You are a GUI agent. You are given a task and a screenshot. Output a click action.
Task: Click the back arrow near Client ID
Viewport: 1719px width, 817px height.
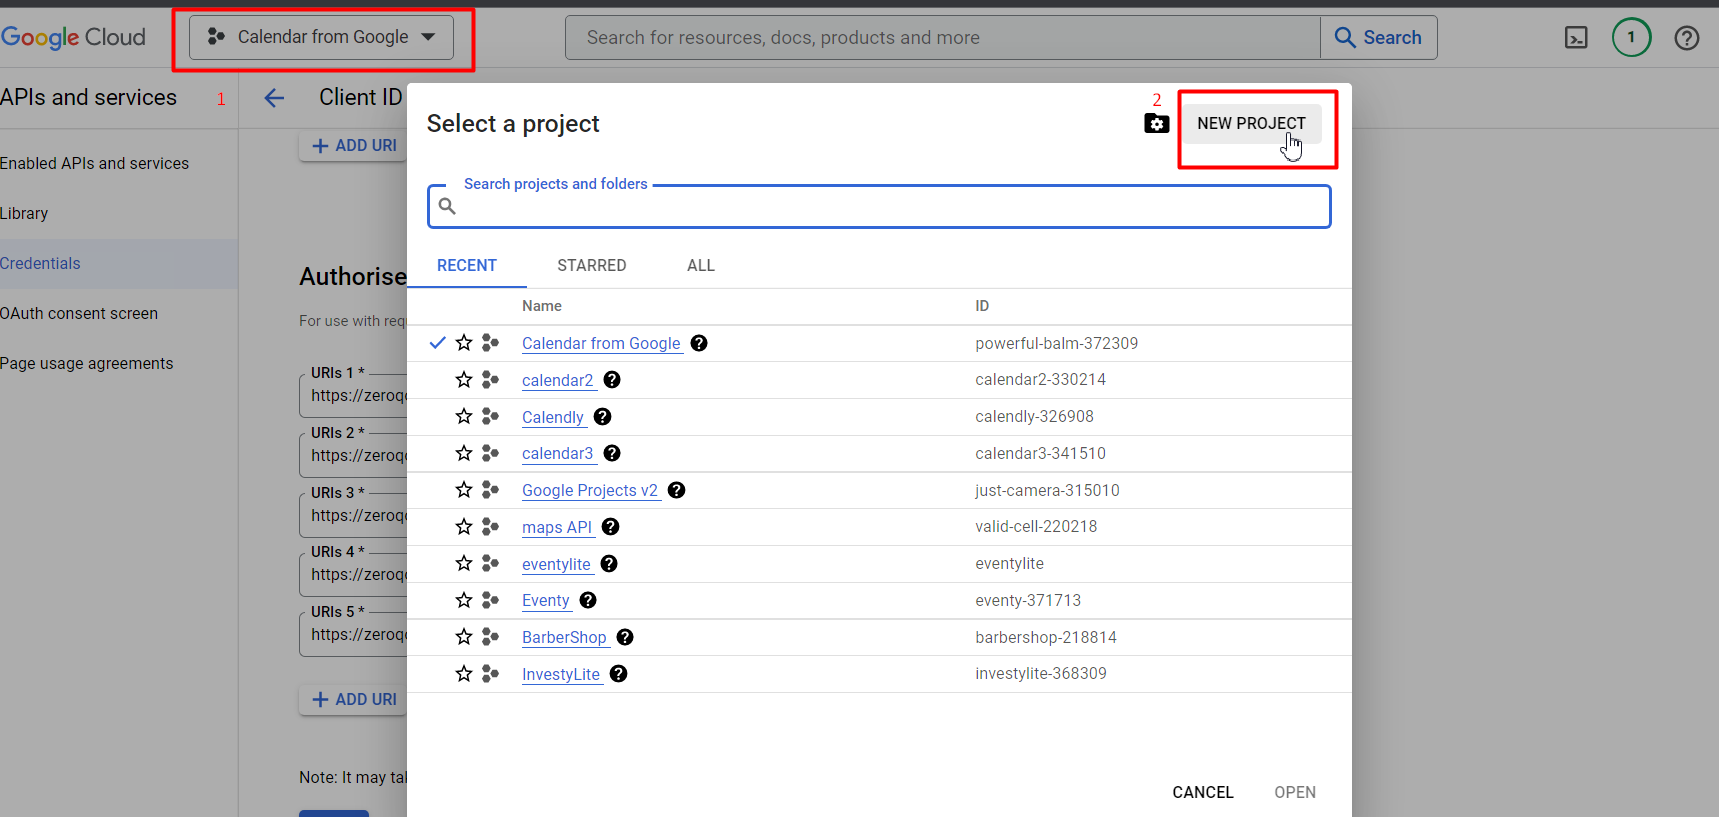pyautogui.click(x=274, y=97)
